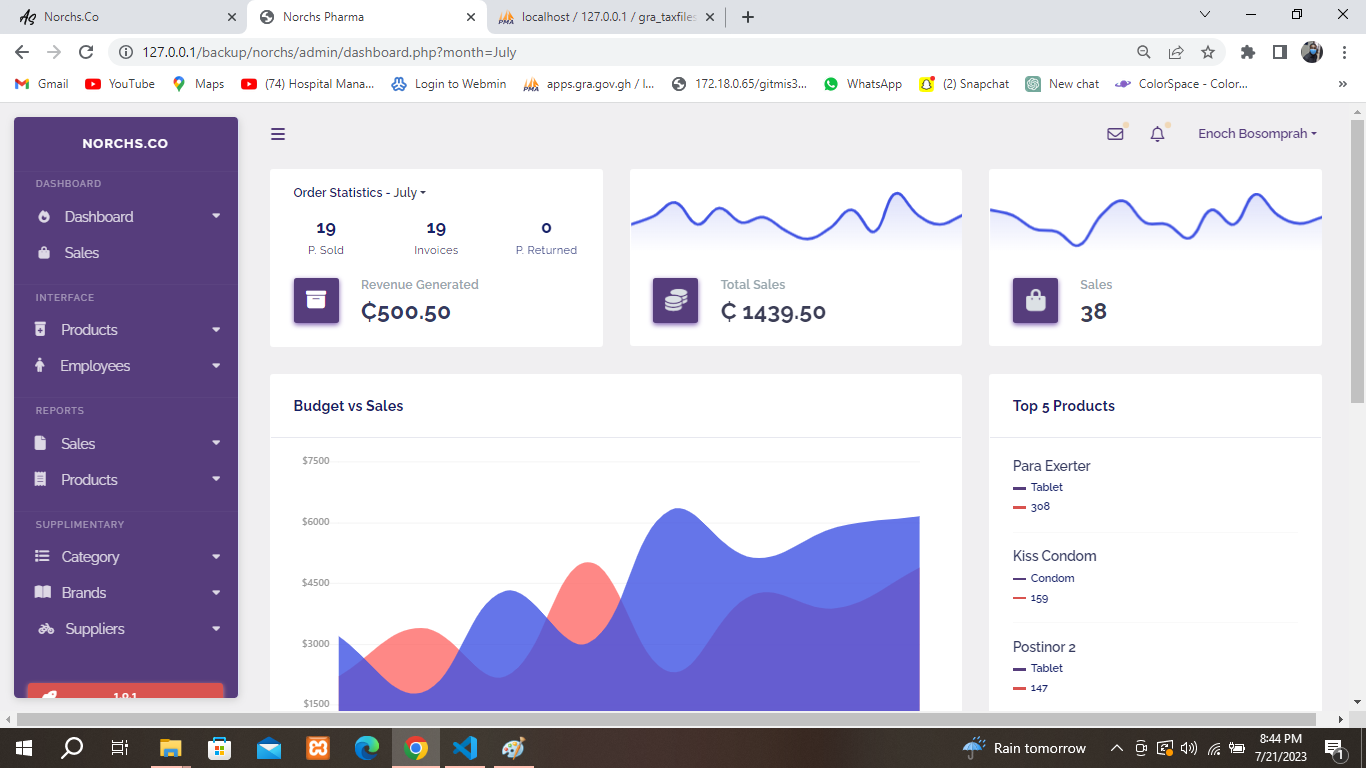Open the Enoch Bosomprah user dropdown
This screenshot has width=1366, height=768.
pyautogui.click(x=1257, y=134)
